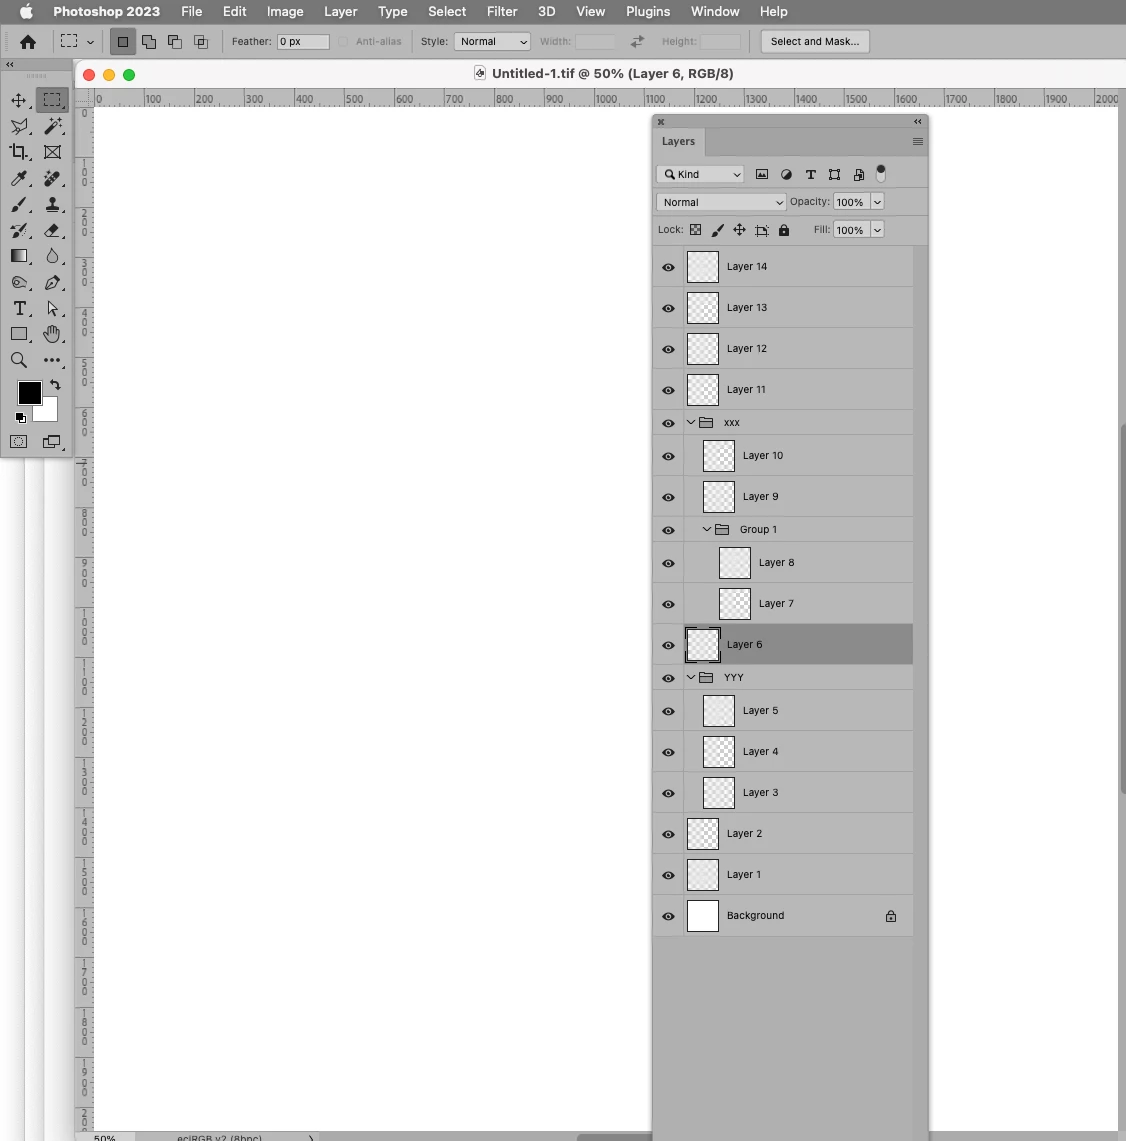
Task: Filter layers by pixel layers
Action: (x=762, y=174)
